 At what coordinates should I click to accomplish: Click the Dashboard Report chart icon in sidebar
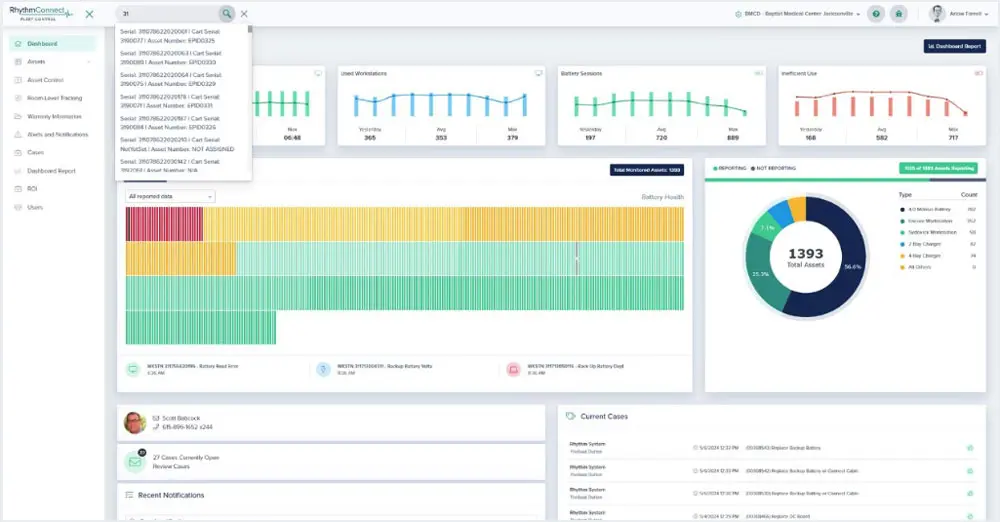(x=18, y=171)
